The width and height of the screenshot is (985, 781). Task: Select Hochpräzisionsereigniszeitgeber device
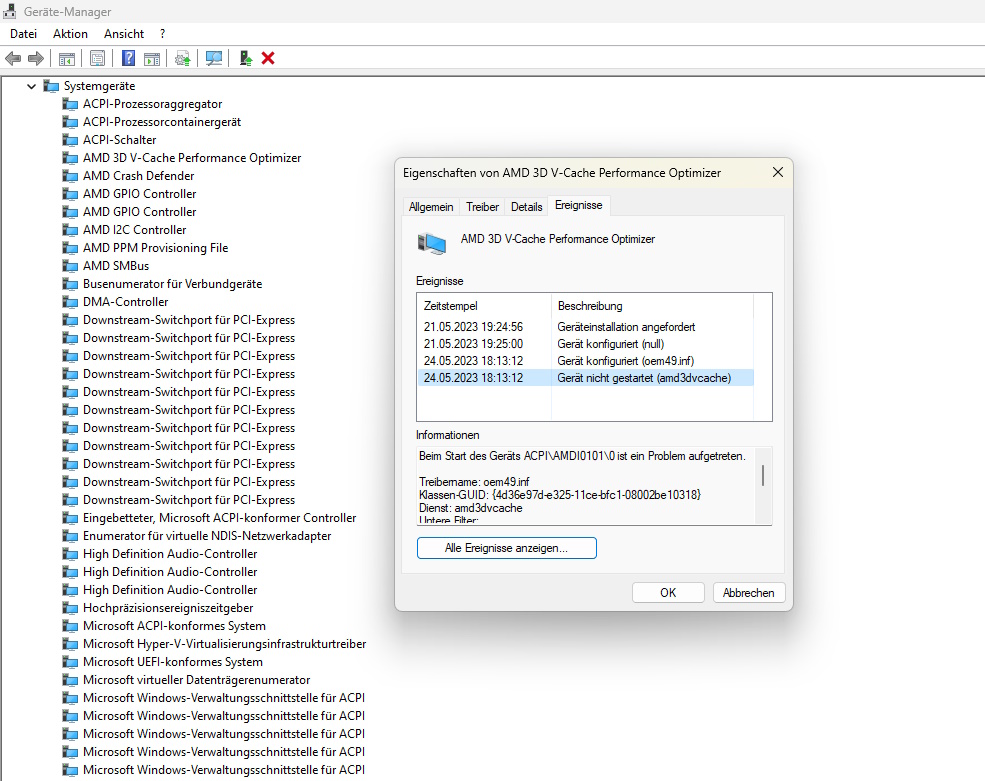click(168, 608)
